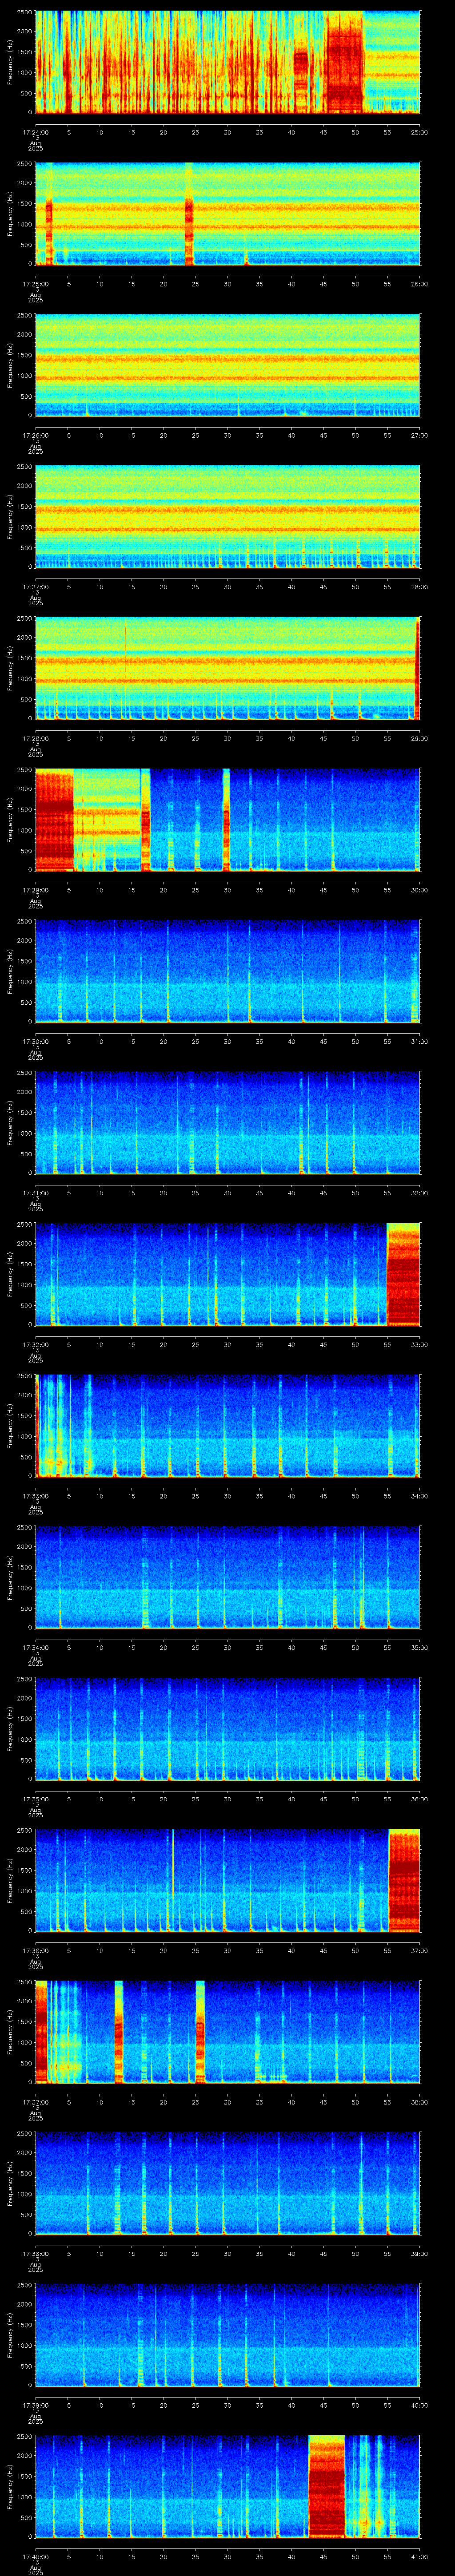Click the 39:00 end time label
The width and height of the screenshot is (455, 2576).
(419, 2253)
